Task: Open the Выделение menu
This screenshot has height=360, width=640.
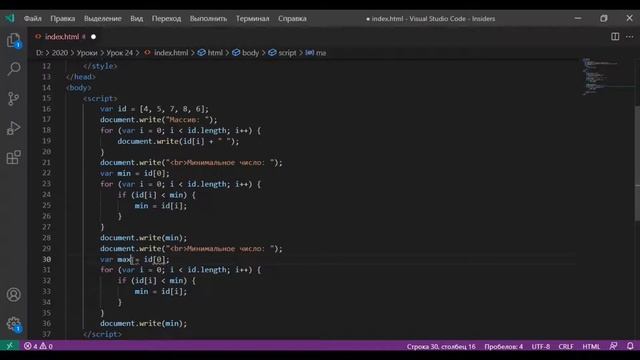Action: 102,19
